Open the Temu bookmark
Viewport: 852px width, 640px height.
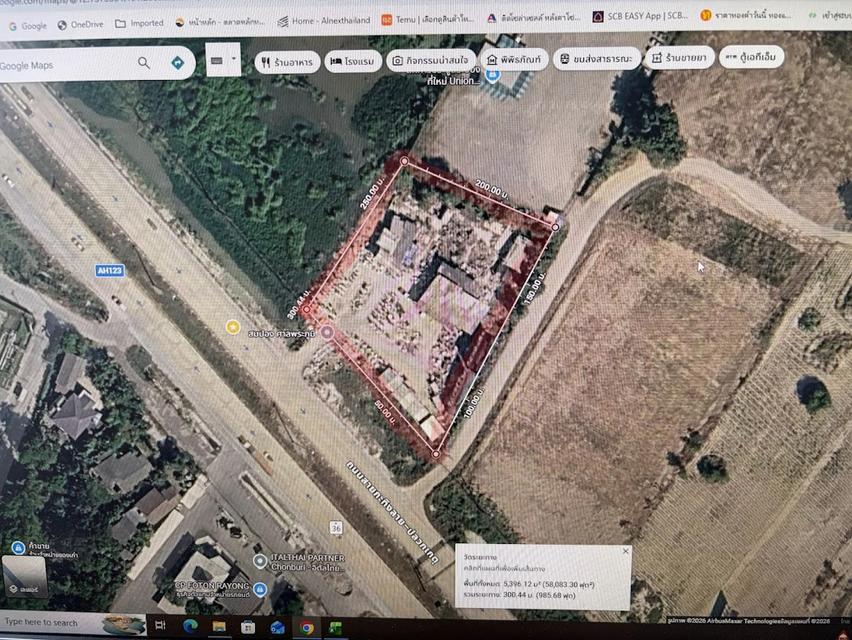point(427,19)
